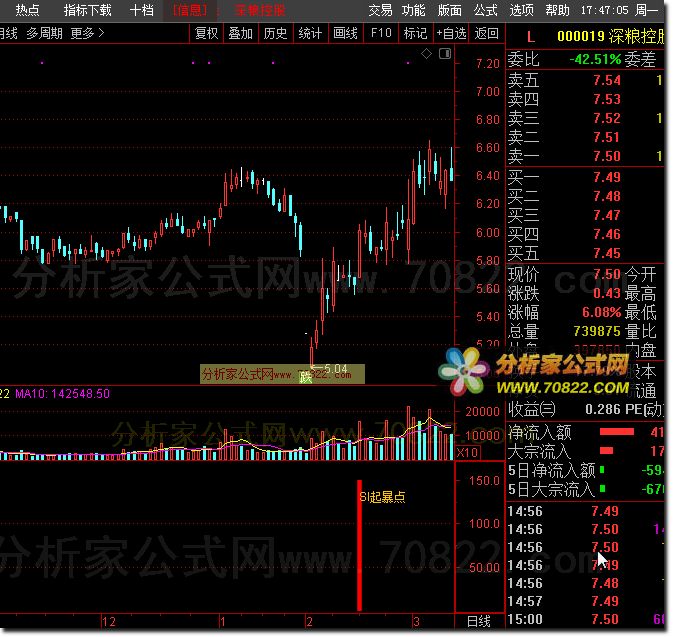This screenshot has width=673, height=637.
Task: Toggle 叠加 overlay mode
Action: [240, 33]
